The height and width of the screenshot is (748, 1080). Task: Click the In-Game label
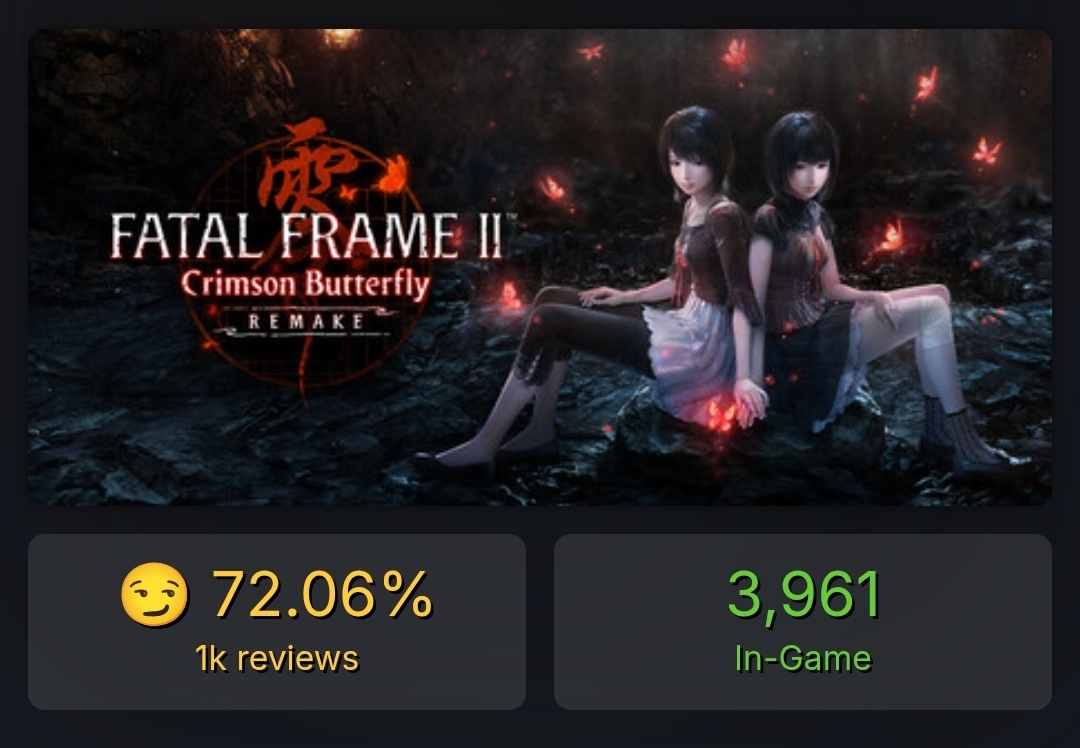[802, 658]
